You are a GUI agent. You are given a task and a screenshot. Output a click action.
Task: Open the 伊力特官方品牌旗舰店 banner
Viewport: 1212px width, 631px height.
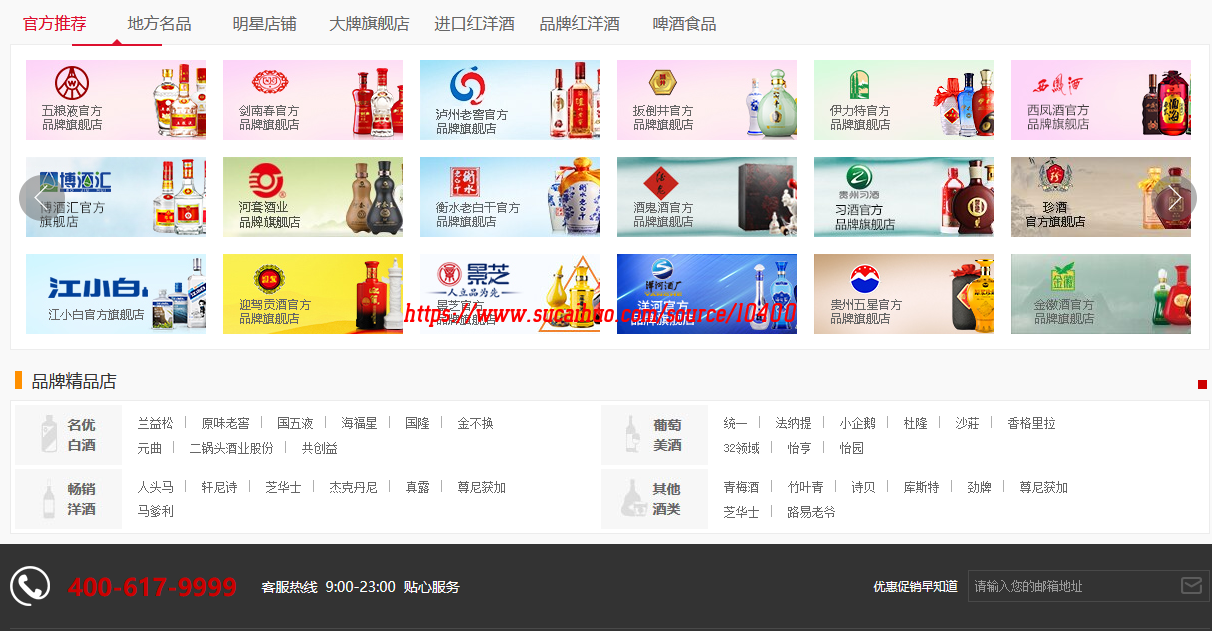pyautogui.click(x=904, y=100)
